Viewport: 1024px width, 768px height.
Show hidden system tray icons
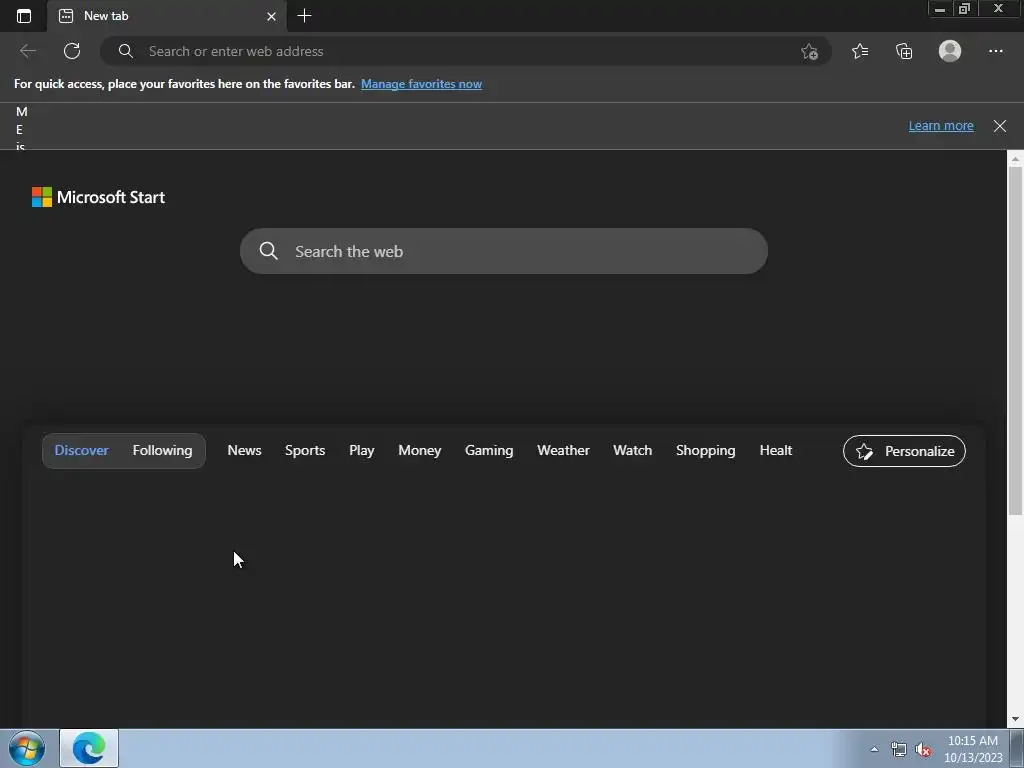pyautogui.click(x=874, y=749)
